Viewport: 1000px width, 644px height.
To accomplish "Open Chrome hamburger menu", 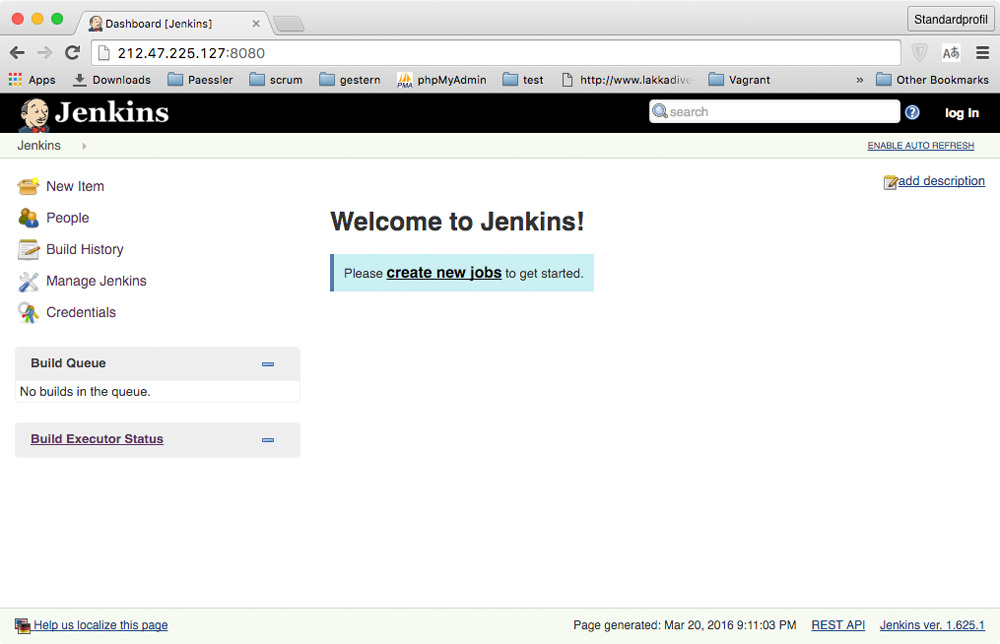I will pos(983,53).
